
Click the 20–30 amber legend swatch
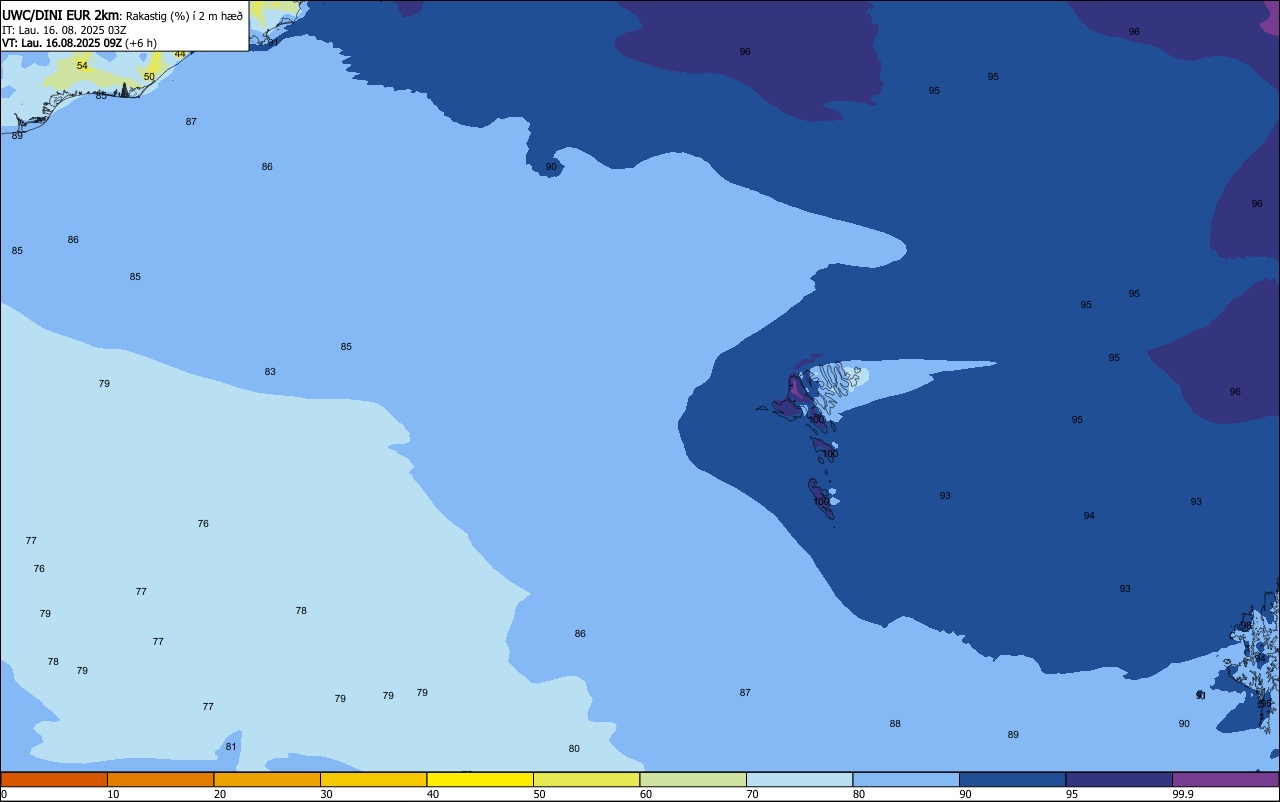tap(267, 779)
